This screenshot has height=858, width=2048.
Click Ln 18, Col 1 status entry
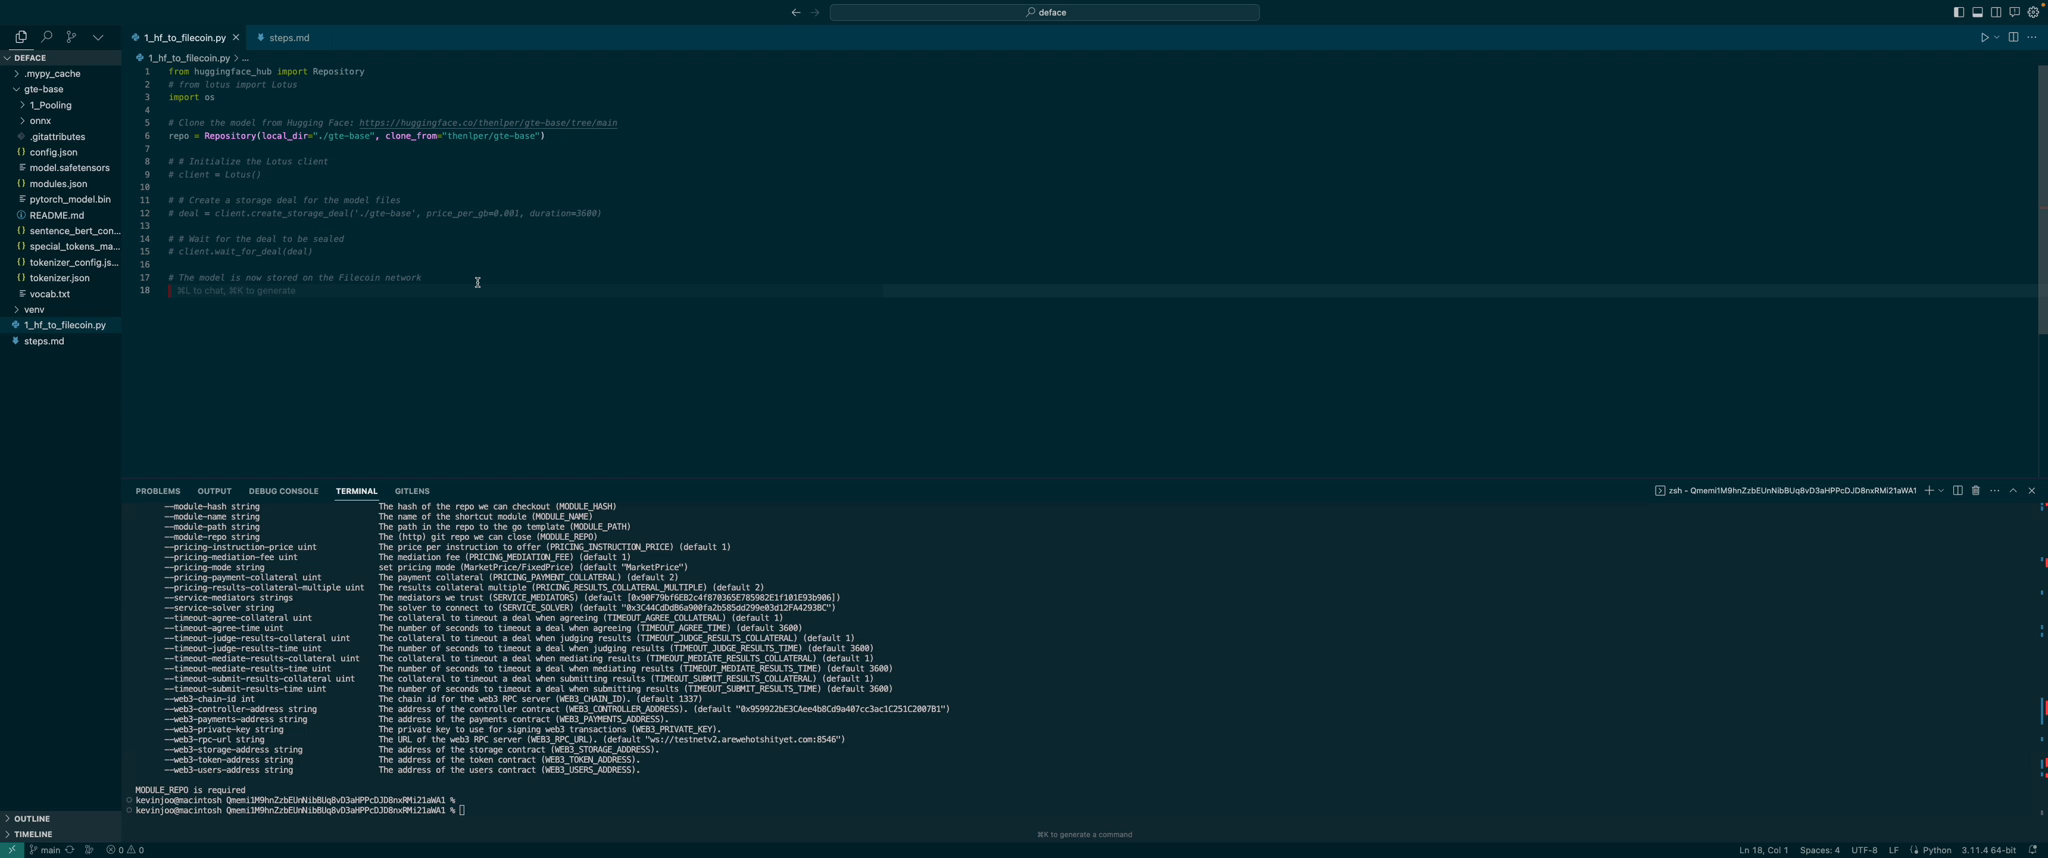[x=1763, y=850]
